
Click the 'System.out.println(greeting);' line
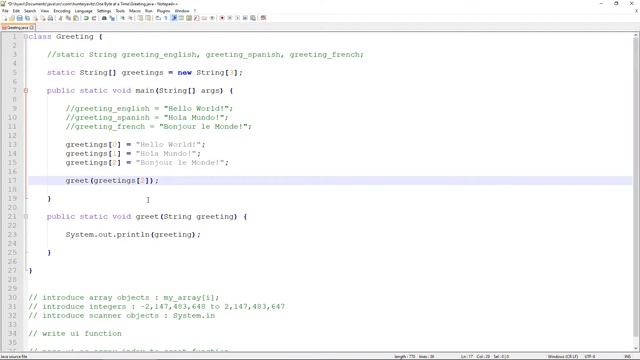[x=133, y=235]
